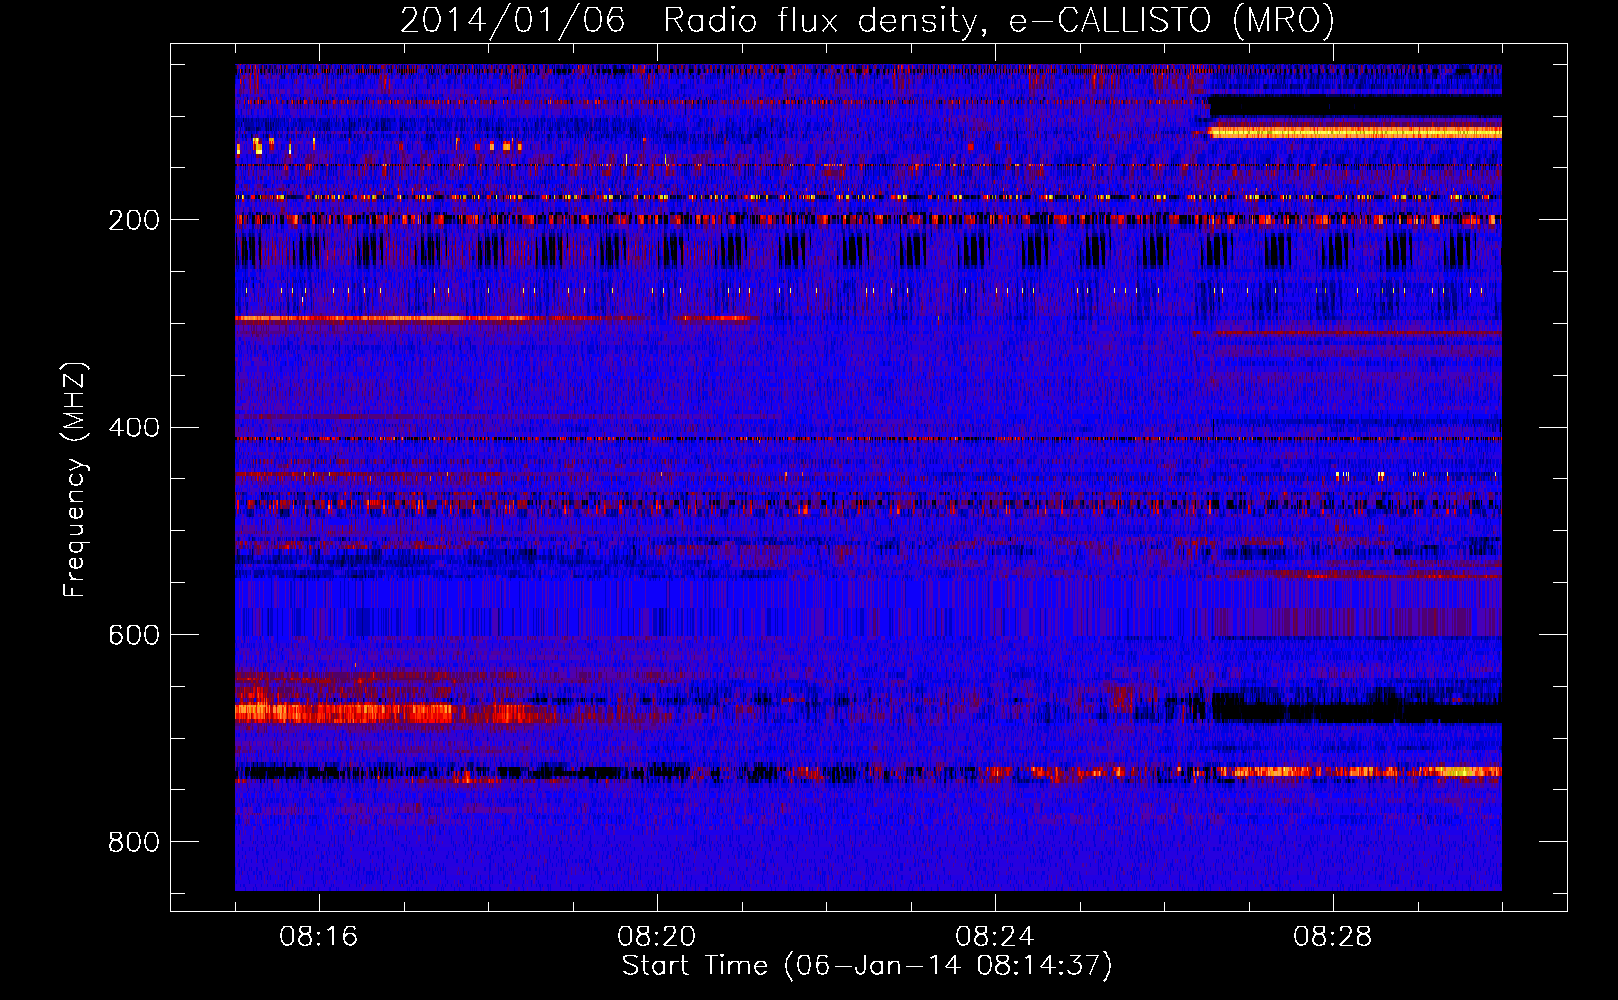The width and height of the screenshot is (1618, 1000).
Task: Click the 800 frequency tick label
Action: point(134,843)
